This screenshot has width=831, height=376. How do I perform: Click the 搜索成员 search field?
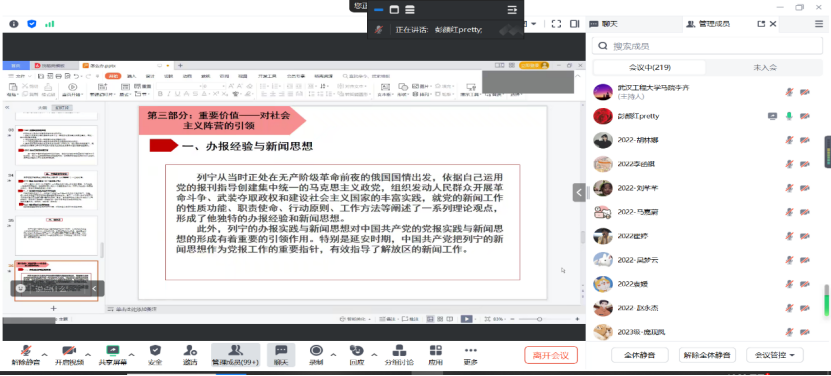pyautogui.click(x=707, y=46)
